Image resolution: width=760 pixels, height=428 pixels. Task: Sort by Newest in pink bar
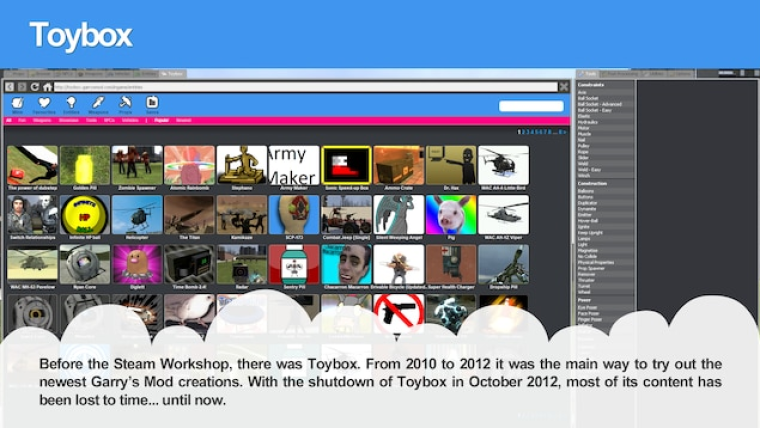pos(183,120)
